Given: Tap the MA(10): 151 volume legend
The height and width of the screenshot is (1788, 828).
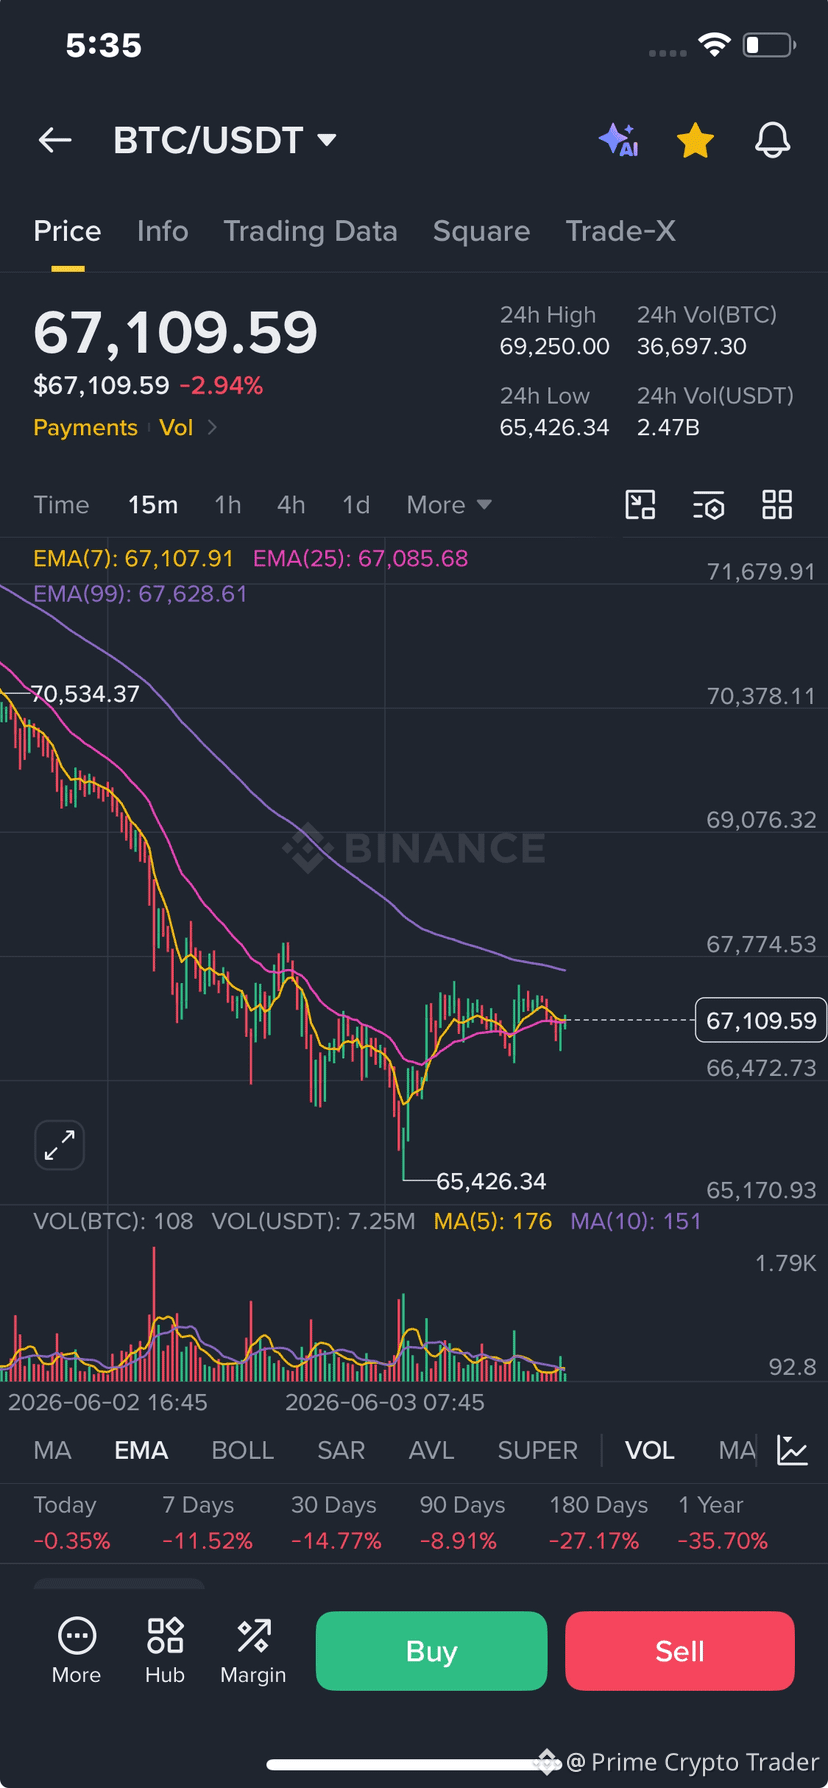Looking at the screenshot, I should click(x=636, y=1221).
